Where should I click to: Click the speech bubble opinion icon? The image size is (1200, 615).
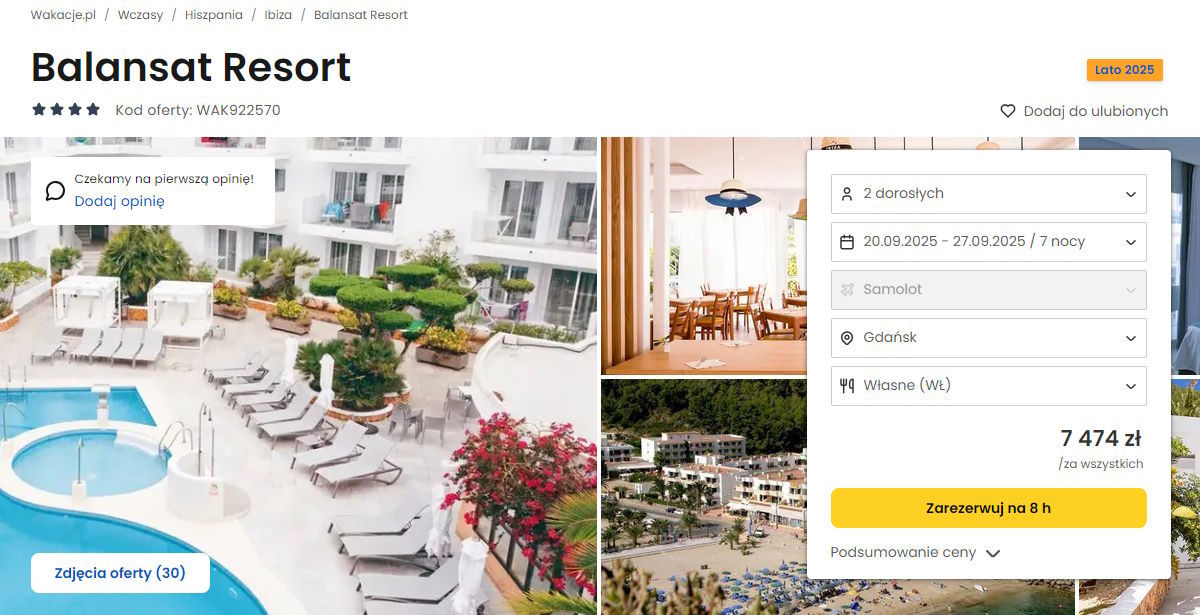coord(56,190)
